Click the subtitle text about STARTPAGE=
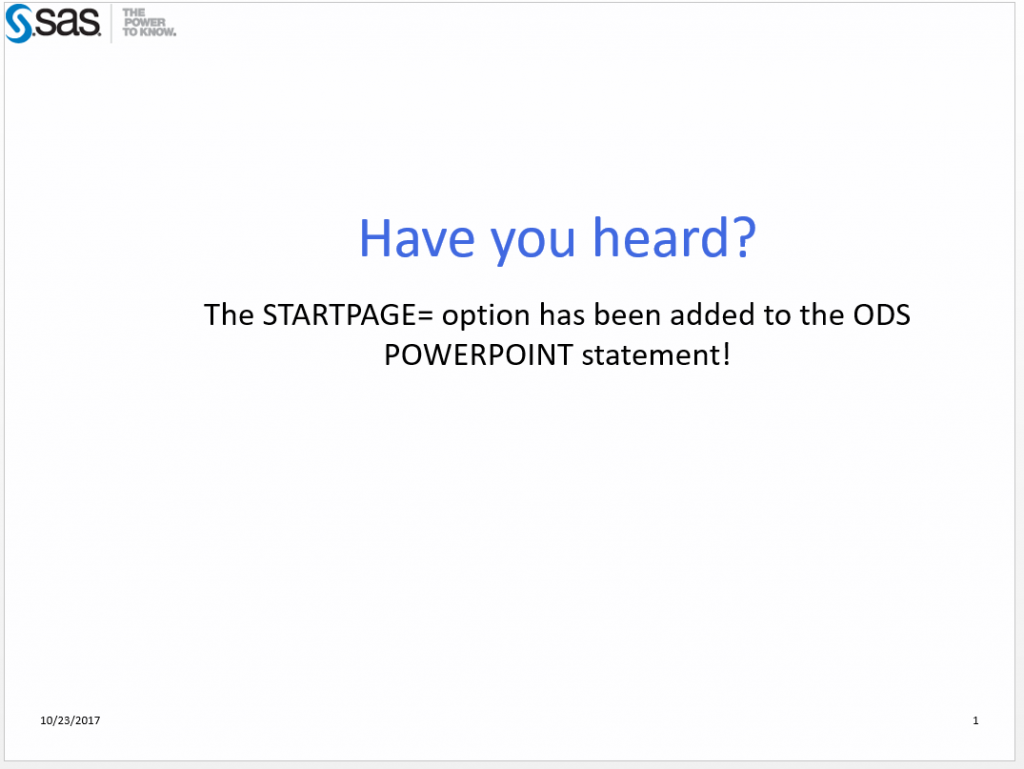Screen dimensions: 1024x769 coord(557,333)
